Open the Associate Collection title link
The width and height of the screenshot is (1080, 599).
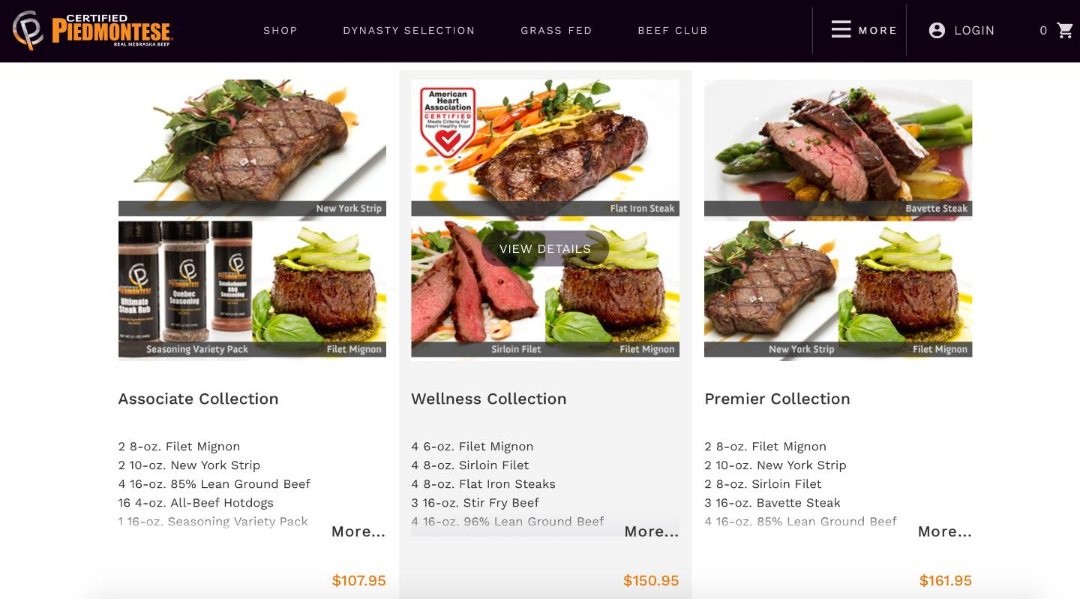(198, 399)
